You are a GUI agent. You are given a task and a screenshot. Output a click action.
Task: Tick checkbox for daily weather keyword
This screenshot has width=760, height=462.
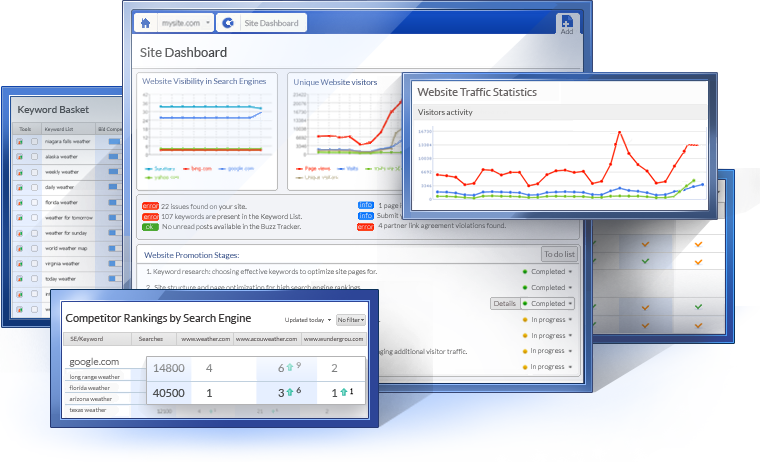[35, 187]
